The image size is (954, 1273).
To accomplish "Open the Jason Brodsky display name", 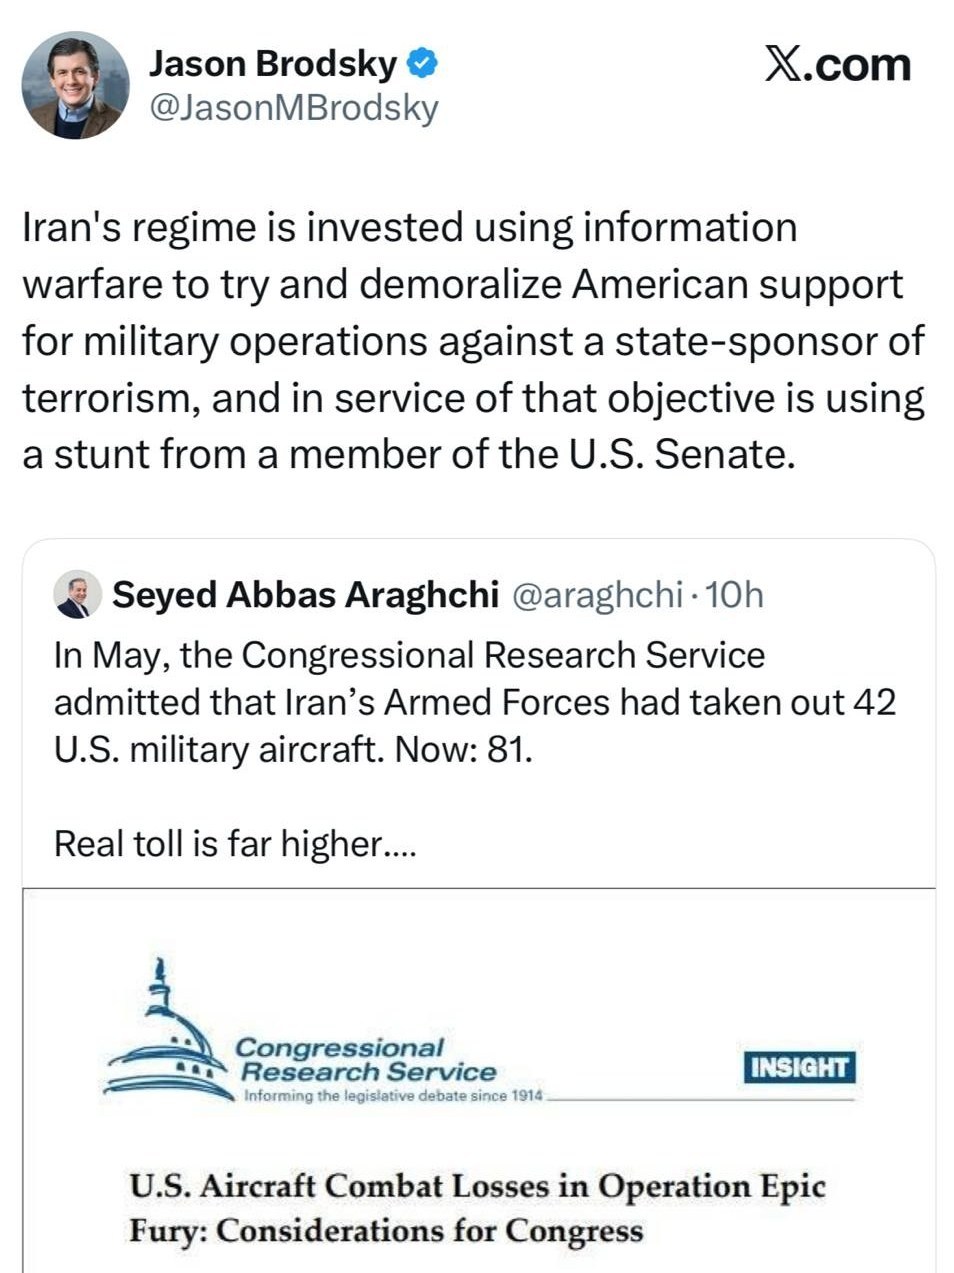I will point(273,64).
